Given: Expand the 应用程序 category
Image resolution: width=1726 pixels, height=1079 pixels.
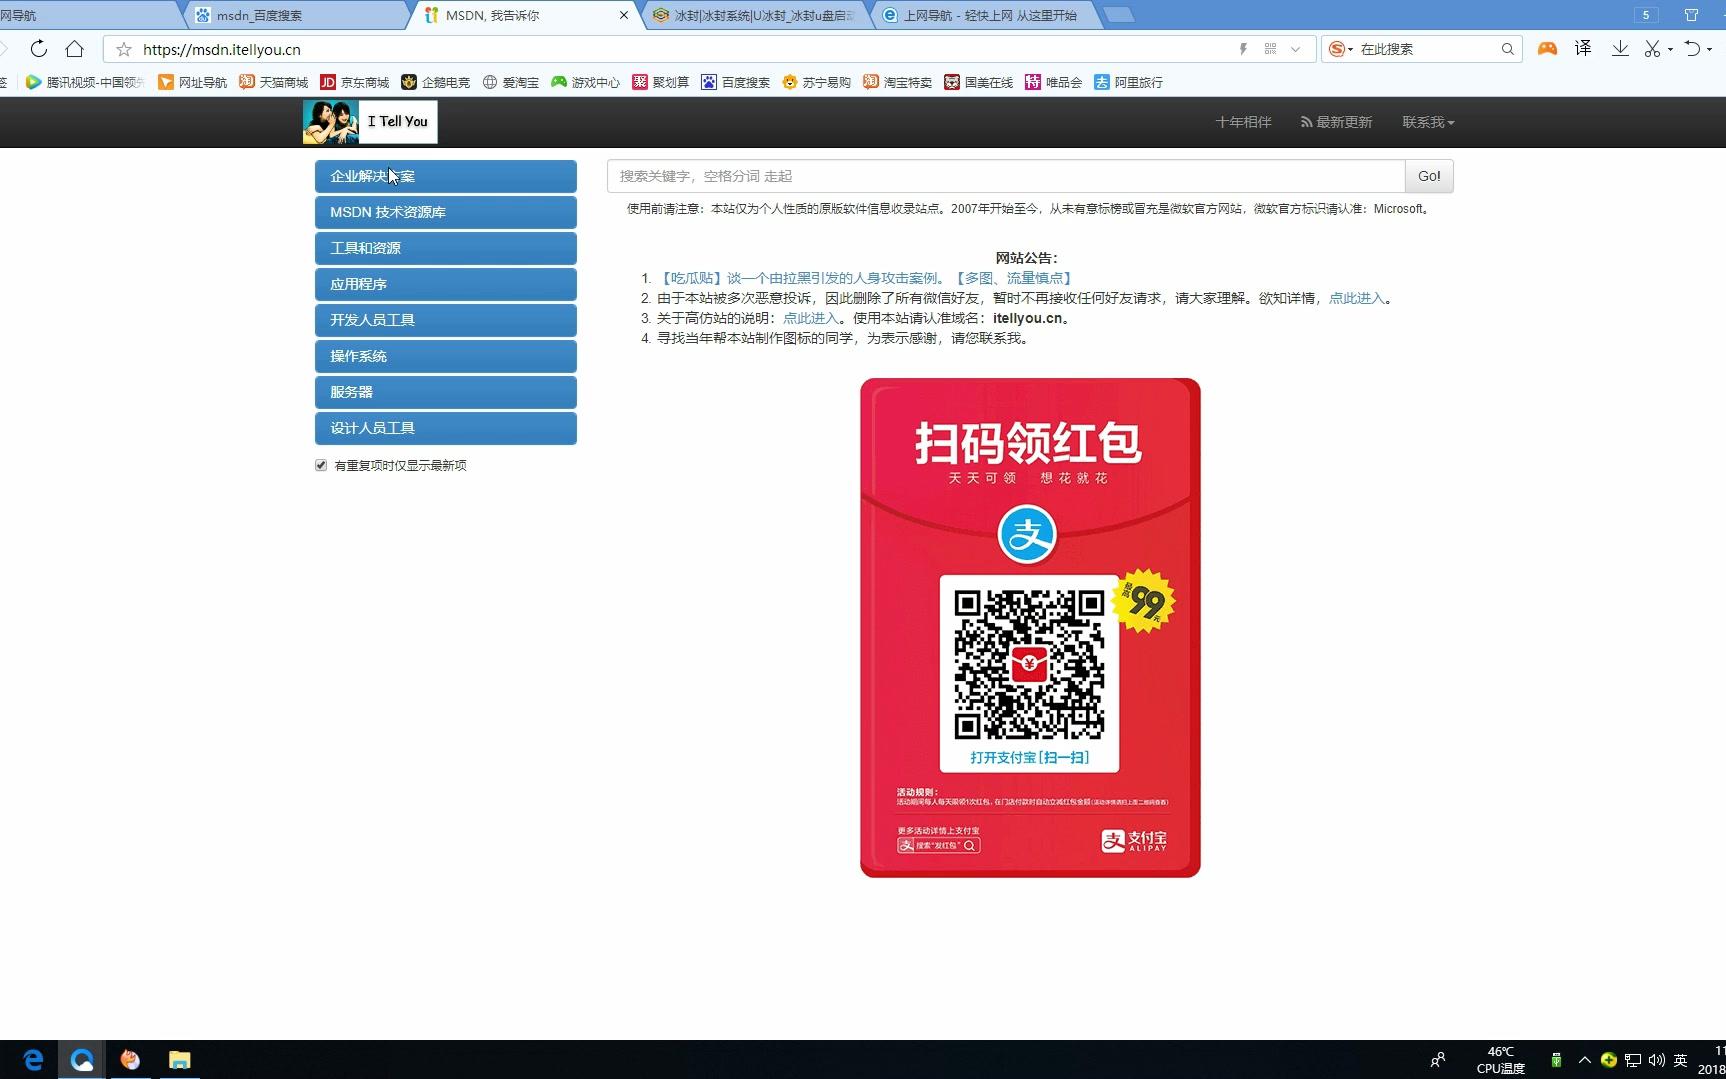Looking at the screenshot, I should coord(446,284).
